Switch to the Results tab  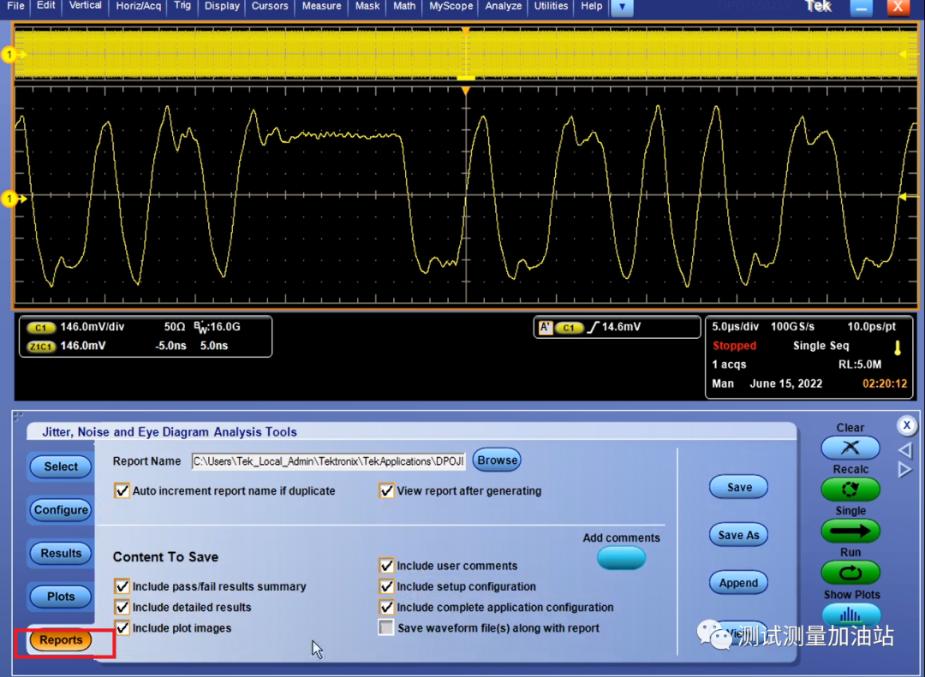pyautogui.click(x=60, y=553)
